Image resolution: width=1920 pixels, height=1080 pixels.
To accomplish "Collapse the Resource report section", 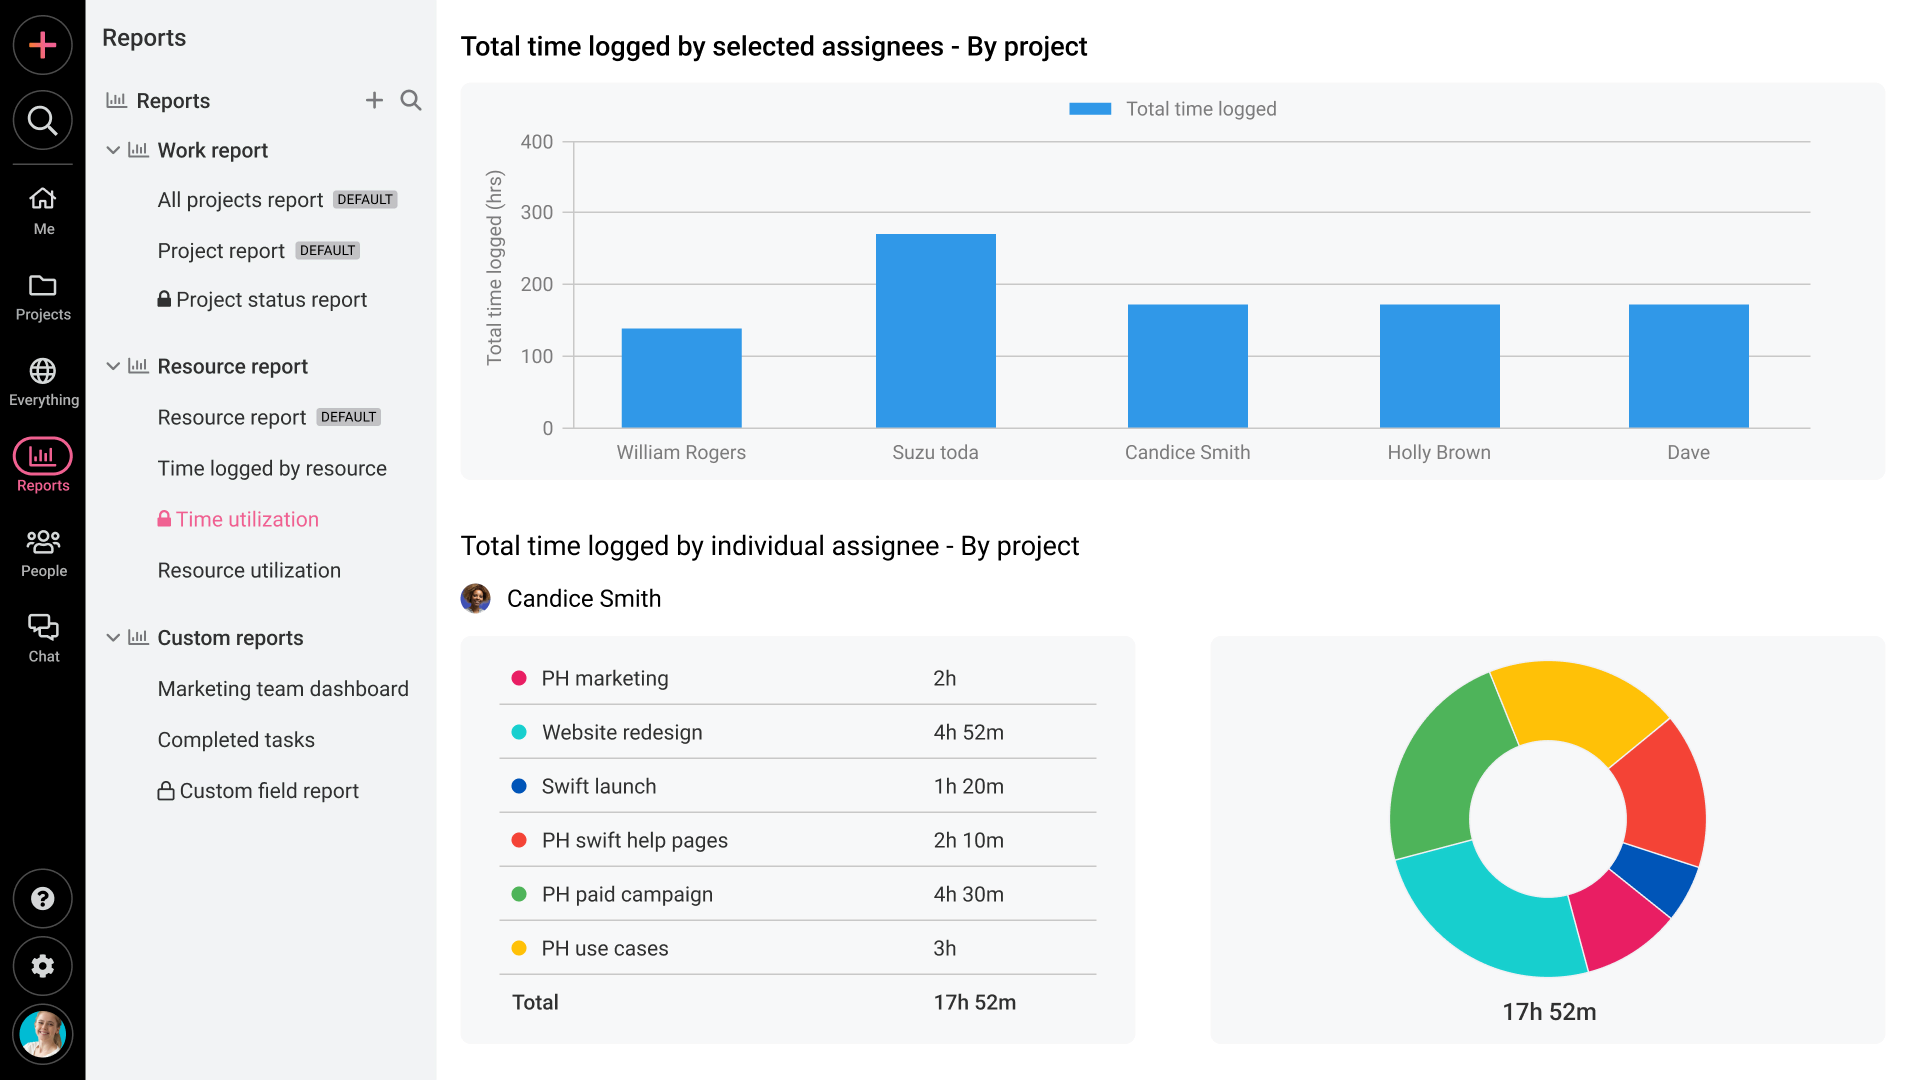I will [x=113, y=366].
